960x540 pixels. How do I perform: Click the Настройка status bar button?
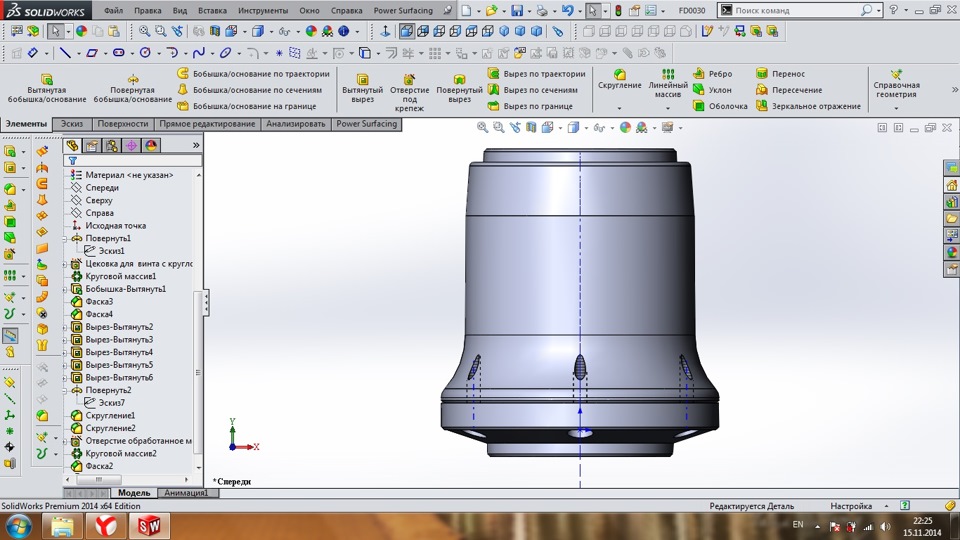[x=851, y=507]
